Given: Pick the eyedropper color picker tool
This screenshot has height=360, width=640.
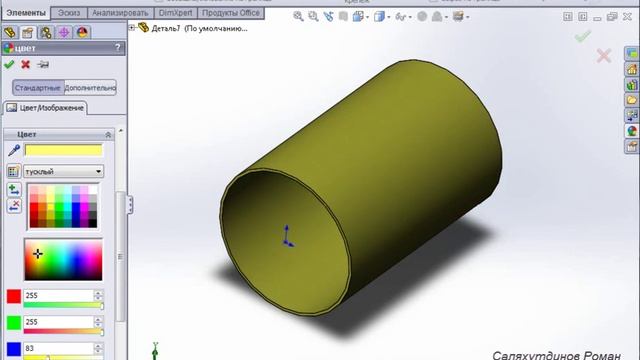Looking at the screenshot, I should click(14, 150).
